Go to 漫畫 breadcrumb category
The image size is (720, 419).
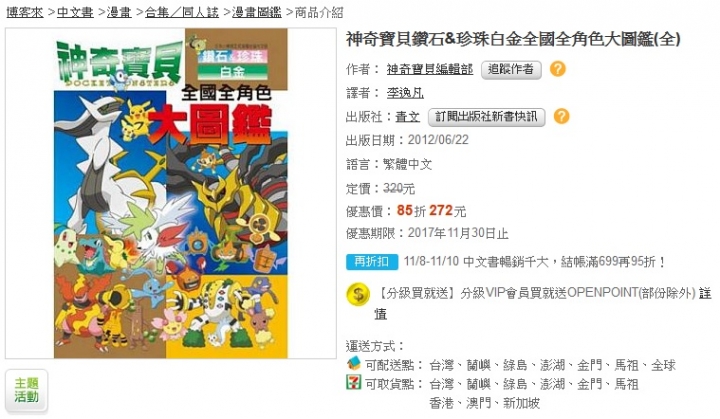point(119,12)
